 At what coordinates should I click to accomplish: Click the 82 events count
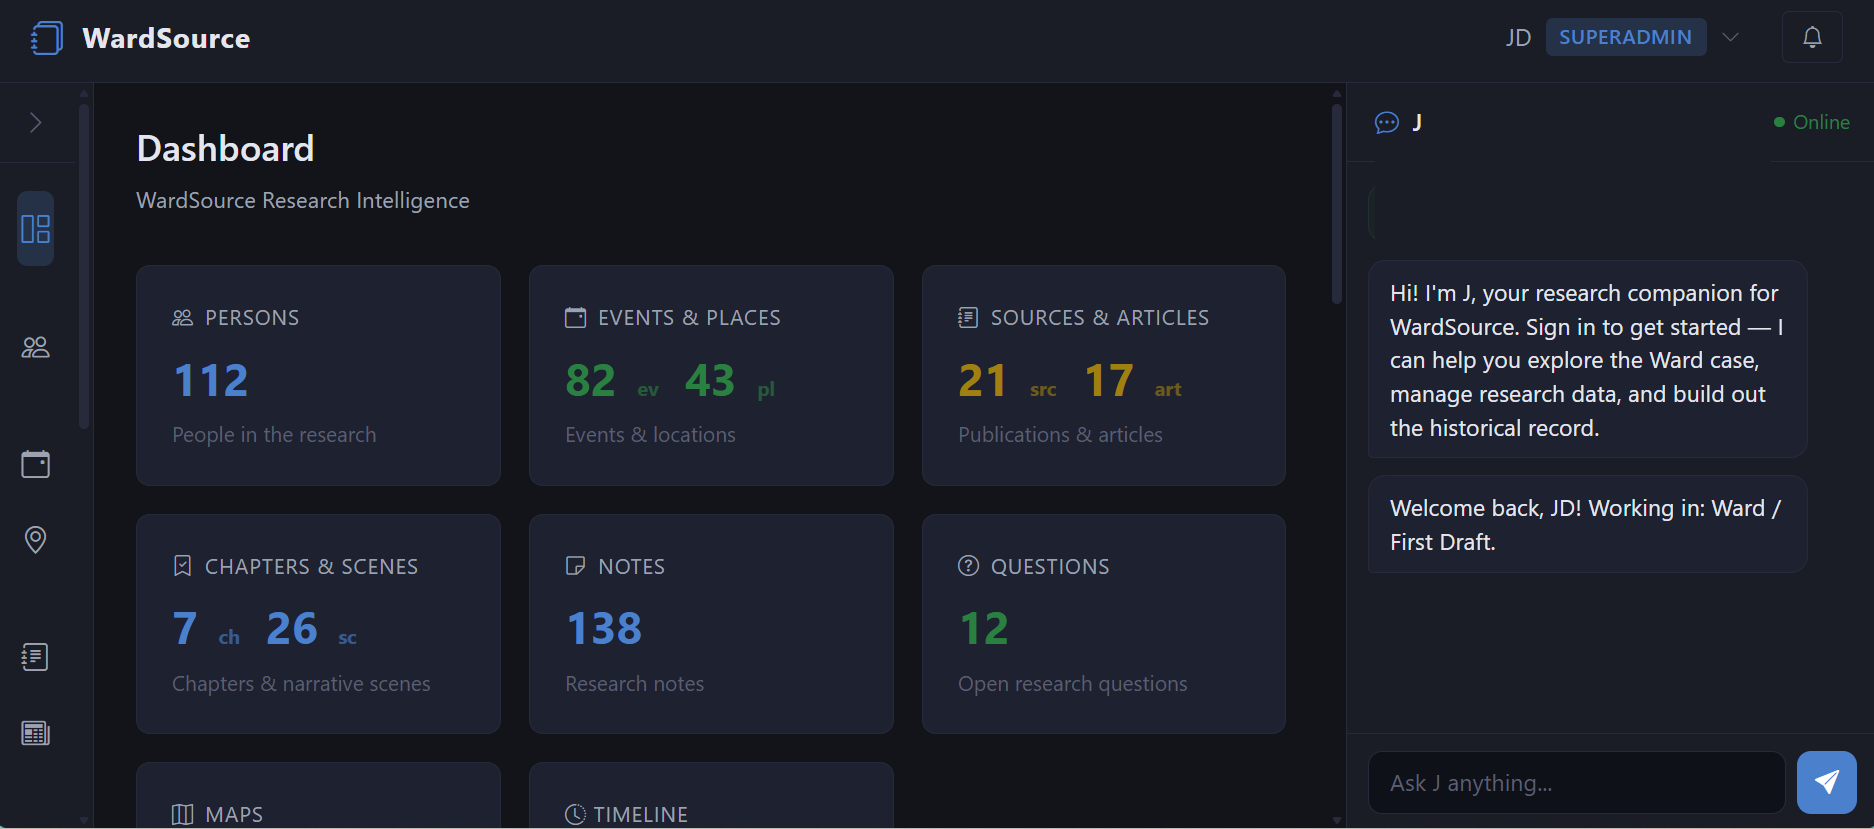[590, 380]
